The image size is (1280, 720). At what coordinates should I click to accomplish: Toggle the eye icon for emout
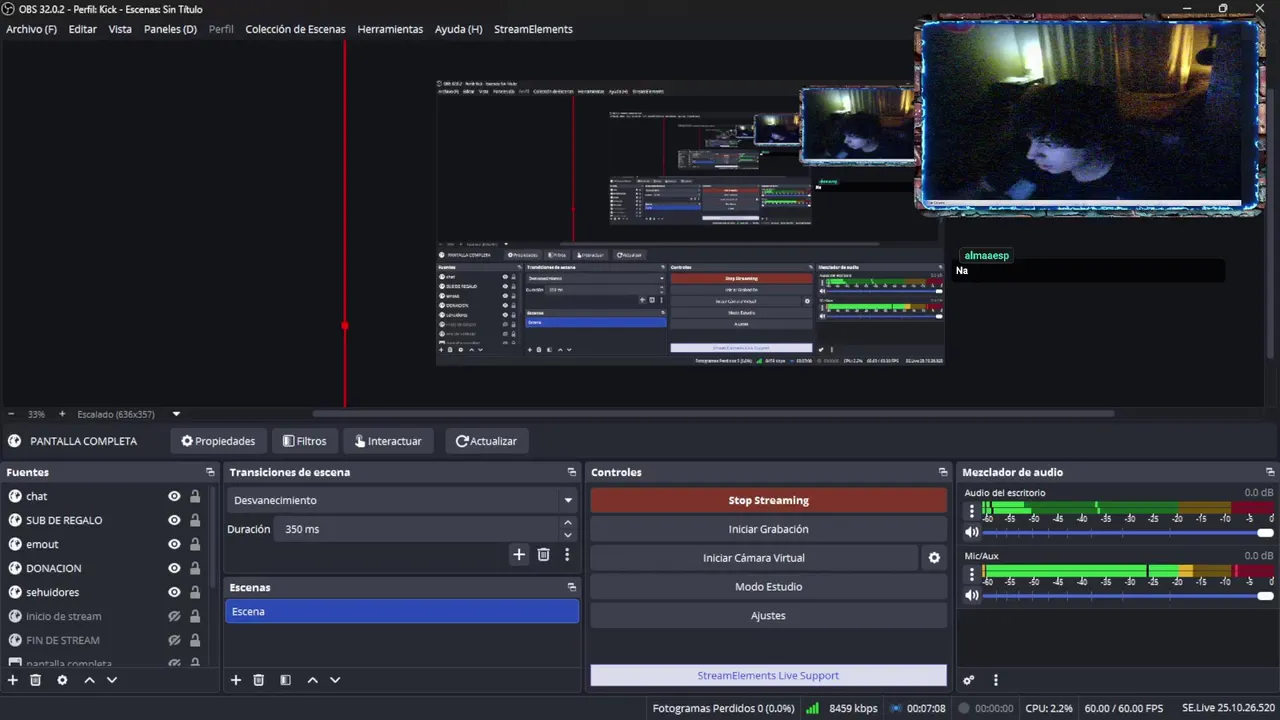point(174,544)
